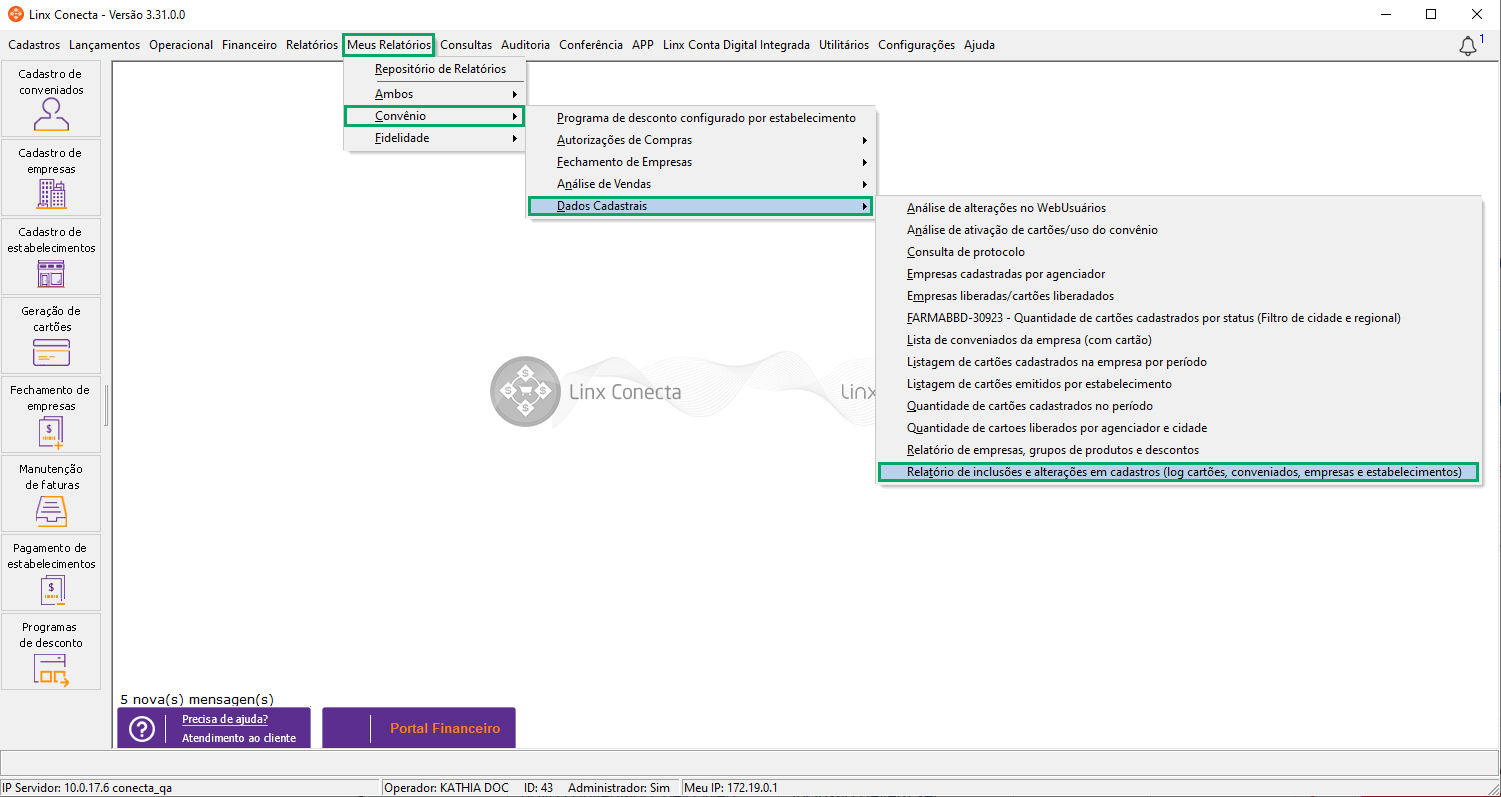Select Programa de desconto configurado por estabelecimento
The height and width of the screenshot is (797, 1501).
[701, 118]
